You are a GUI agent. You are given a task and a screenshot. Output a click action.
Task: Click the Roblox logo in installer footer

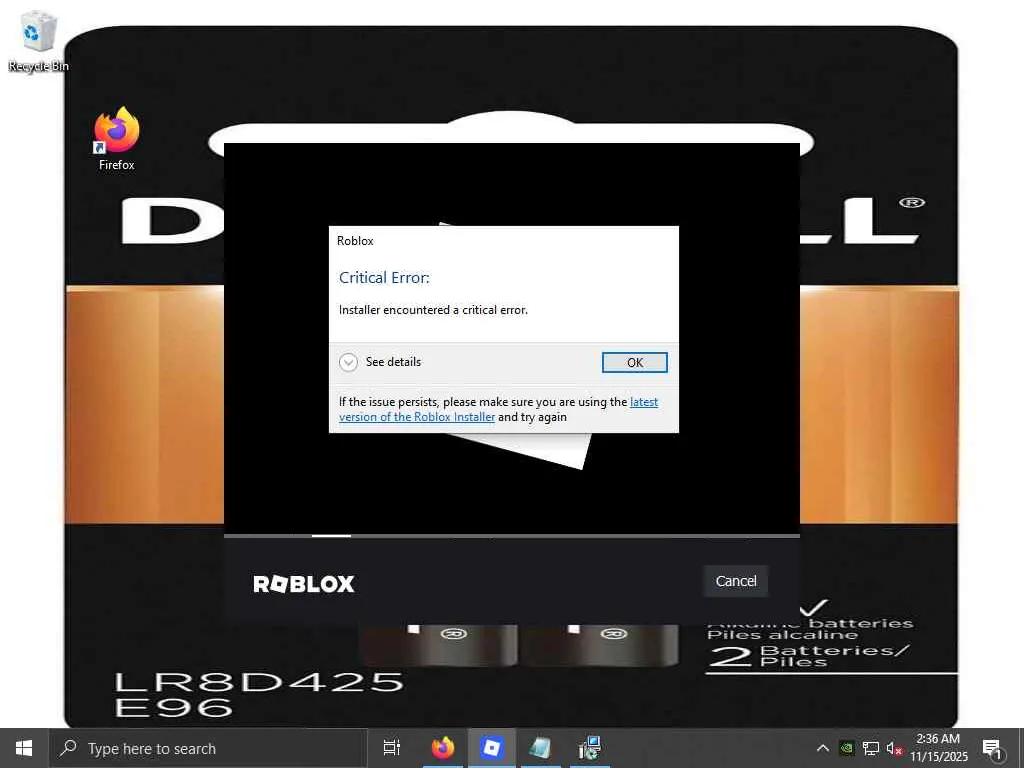(x=304, y=584)
